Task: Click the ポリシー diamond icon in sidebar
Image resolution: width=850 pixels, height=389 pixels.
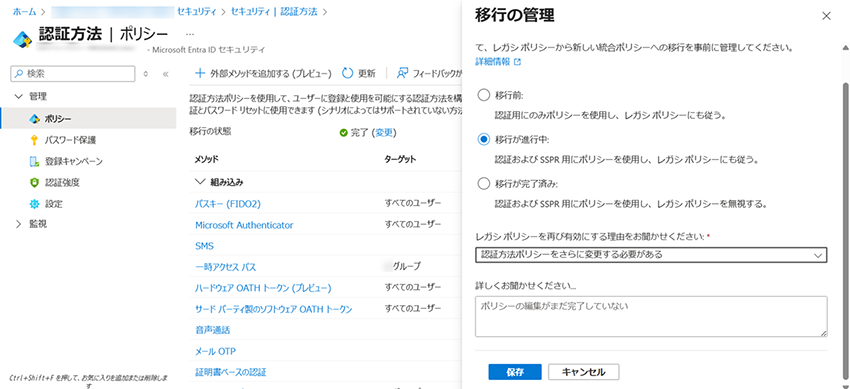Action: coord(35,119)
